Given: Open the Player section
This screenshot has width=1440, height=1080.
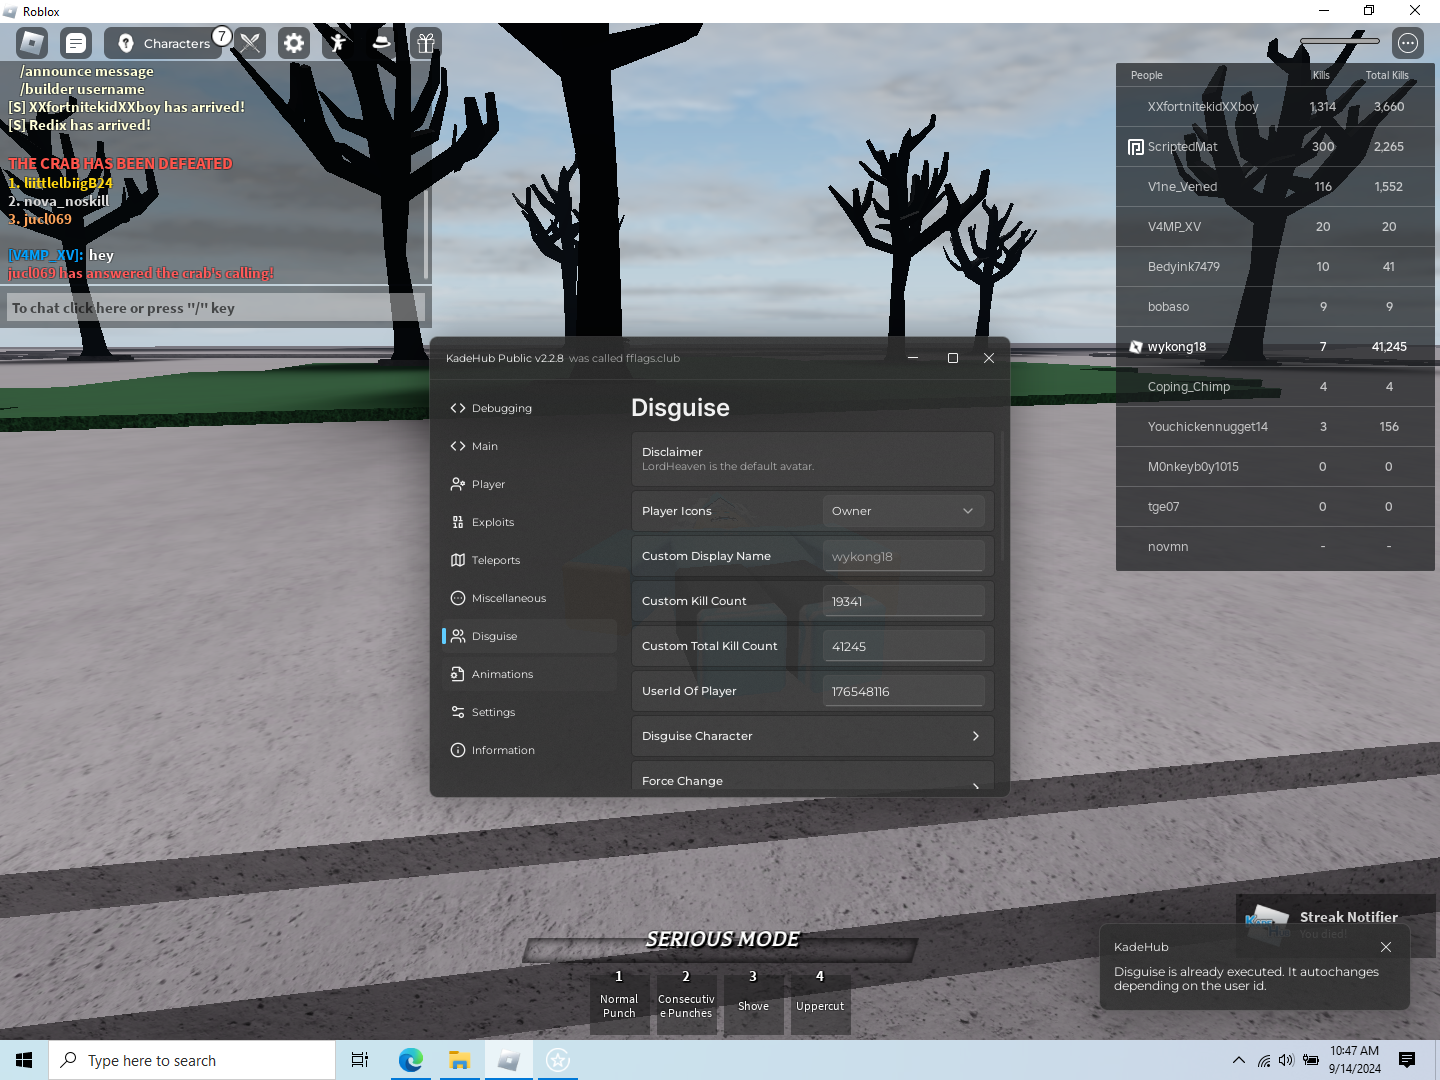Looking at the screenshot, I should pos(529,484).
